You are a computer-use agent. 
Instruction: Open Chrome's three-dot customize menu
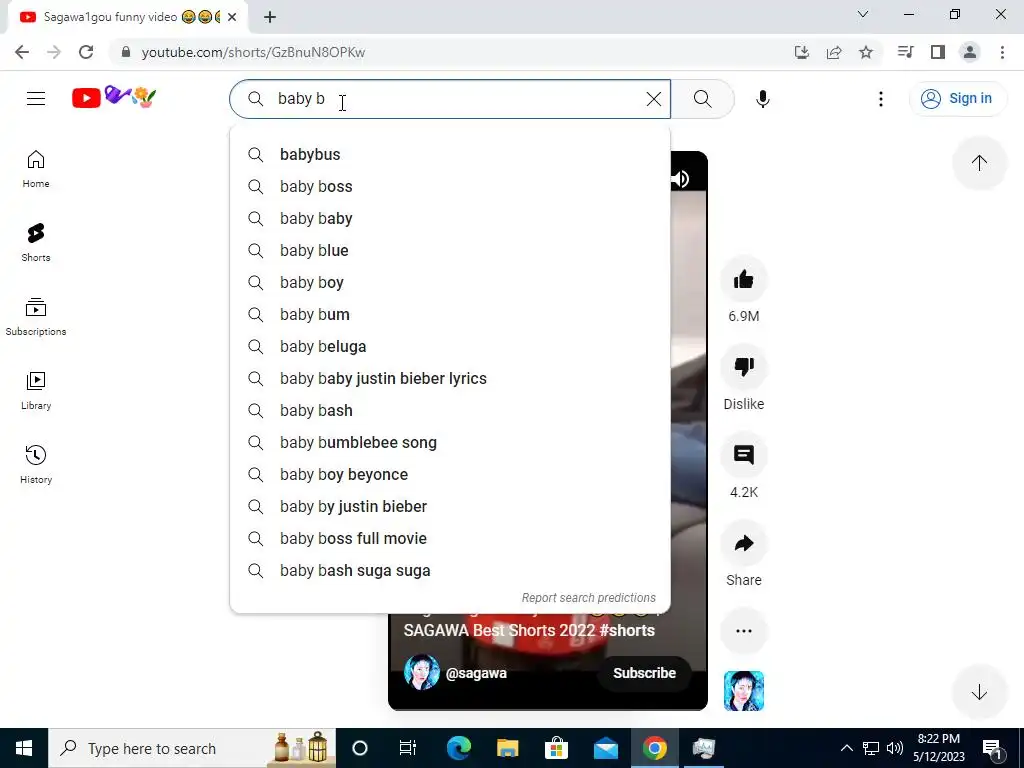(1002, 52)
